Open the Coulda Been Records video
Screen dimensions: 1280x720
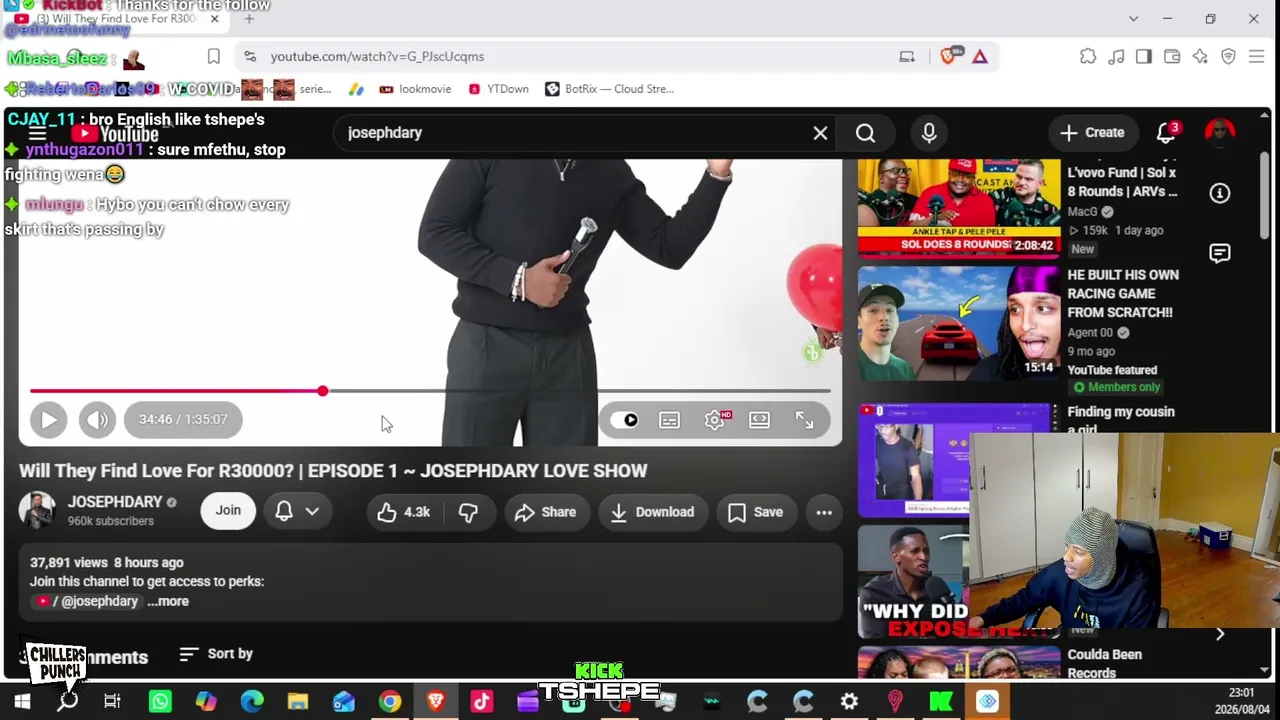tap(1104, 663)
